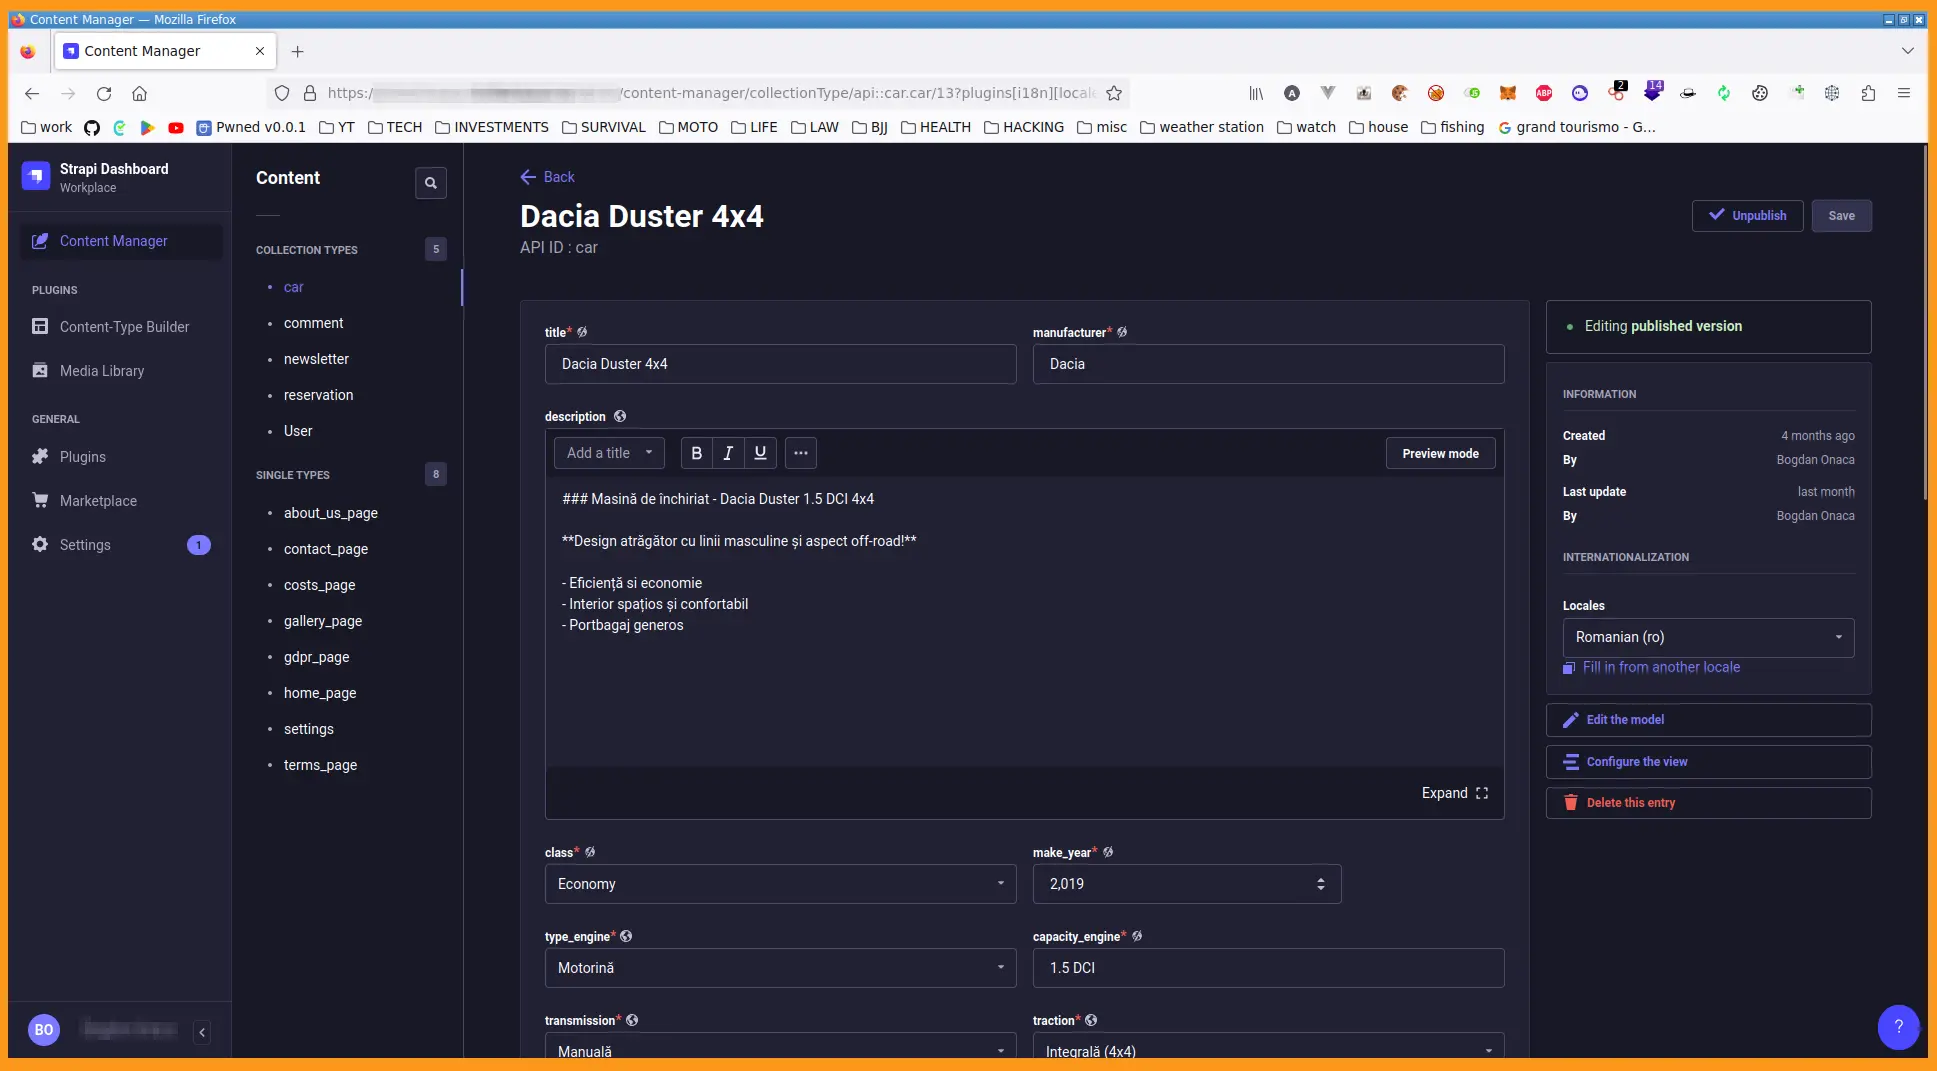This screenshot has width=1937, height=1071.
Task: Open gallery_page single type
Action: coord(322,621)
